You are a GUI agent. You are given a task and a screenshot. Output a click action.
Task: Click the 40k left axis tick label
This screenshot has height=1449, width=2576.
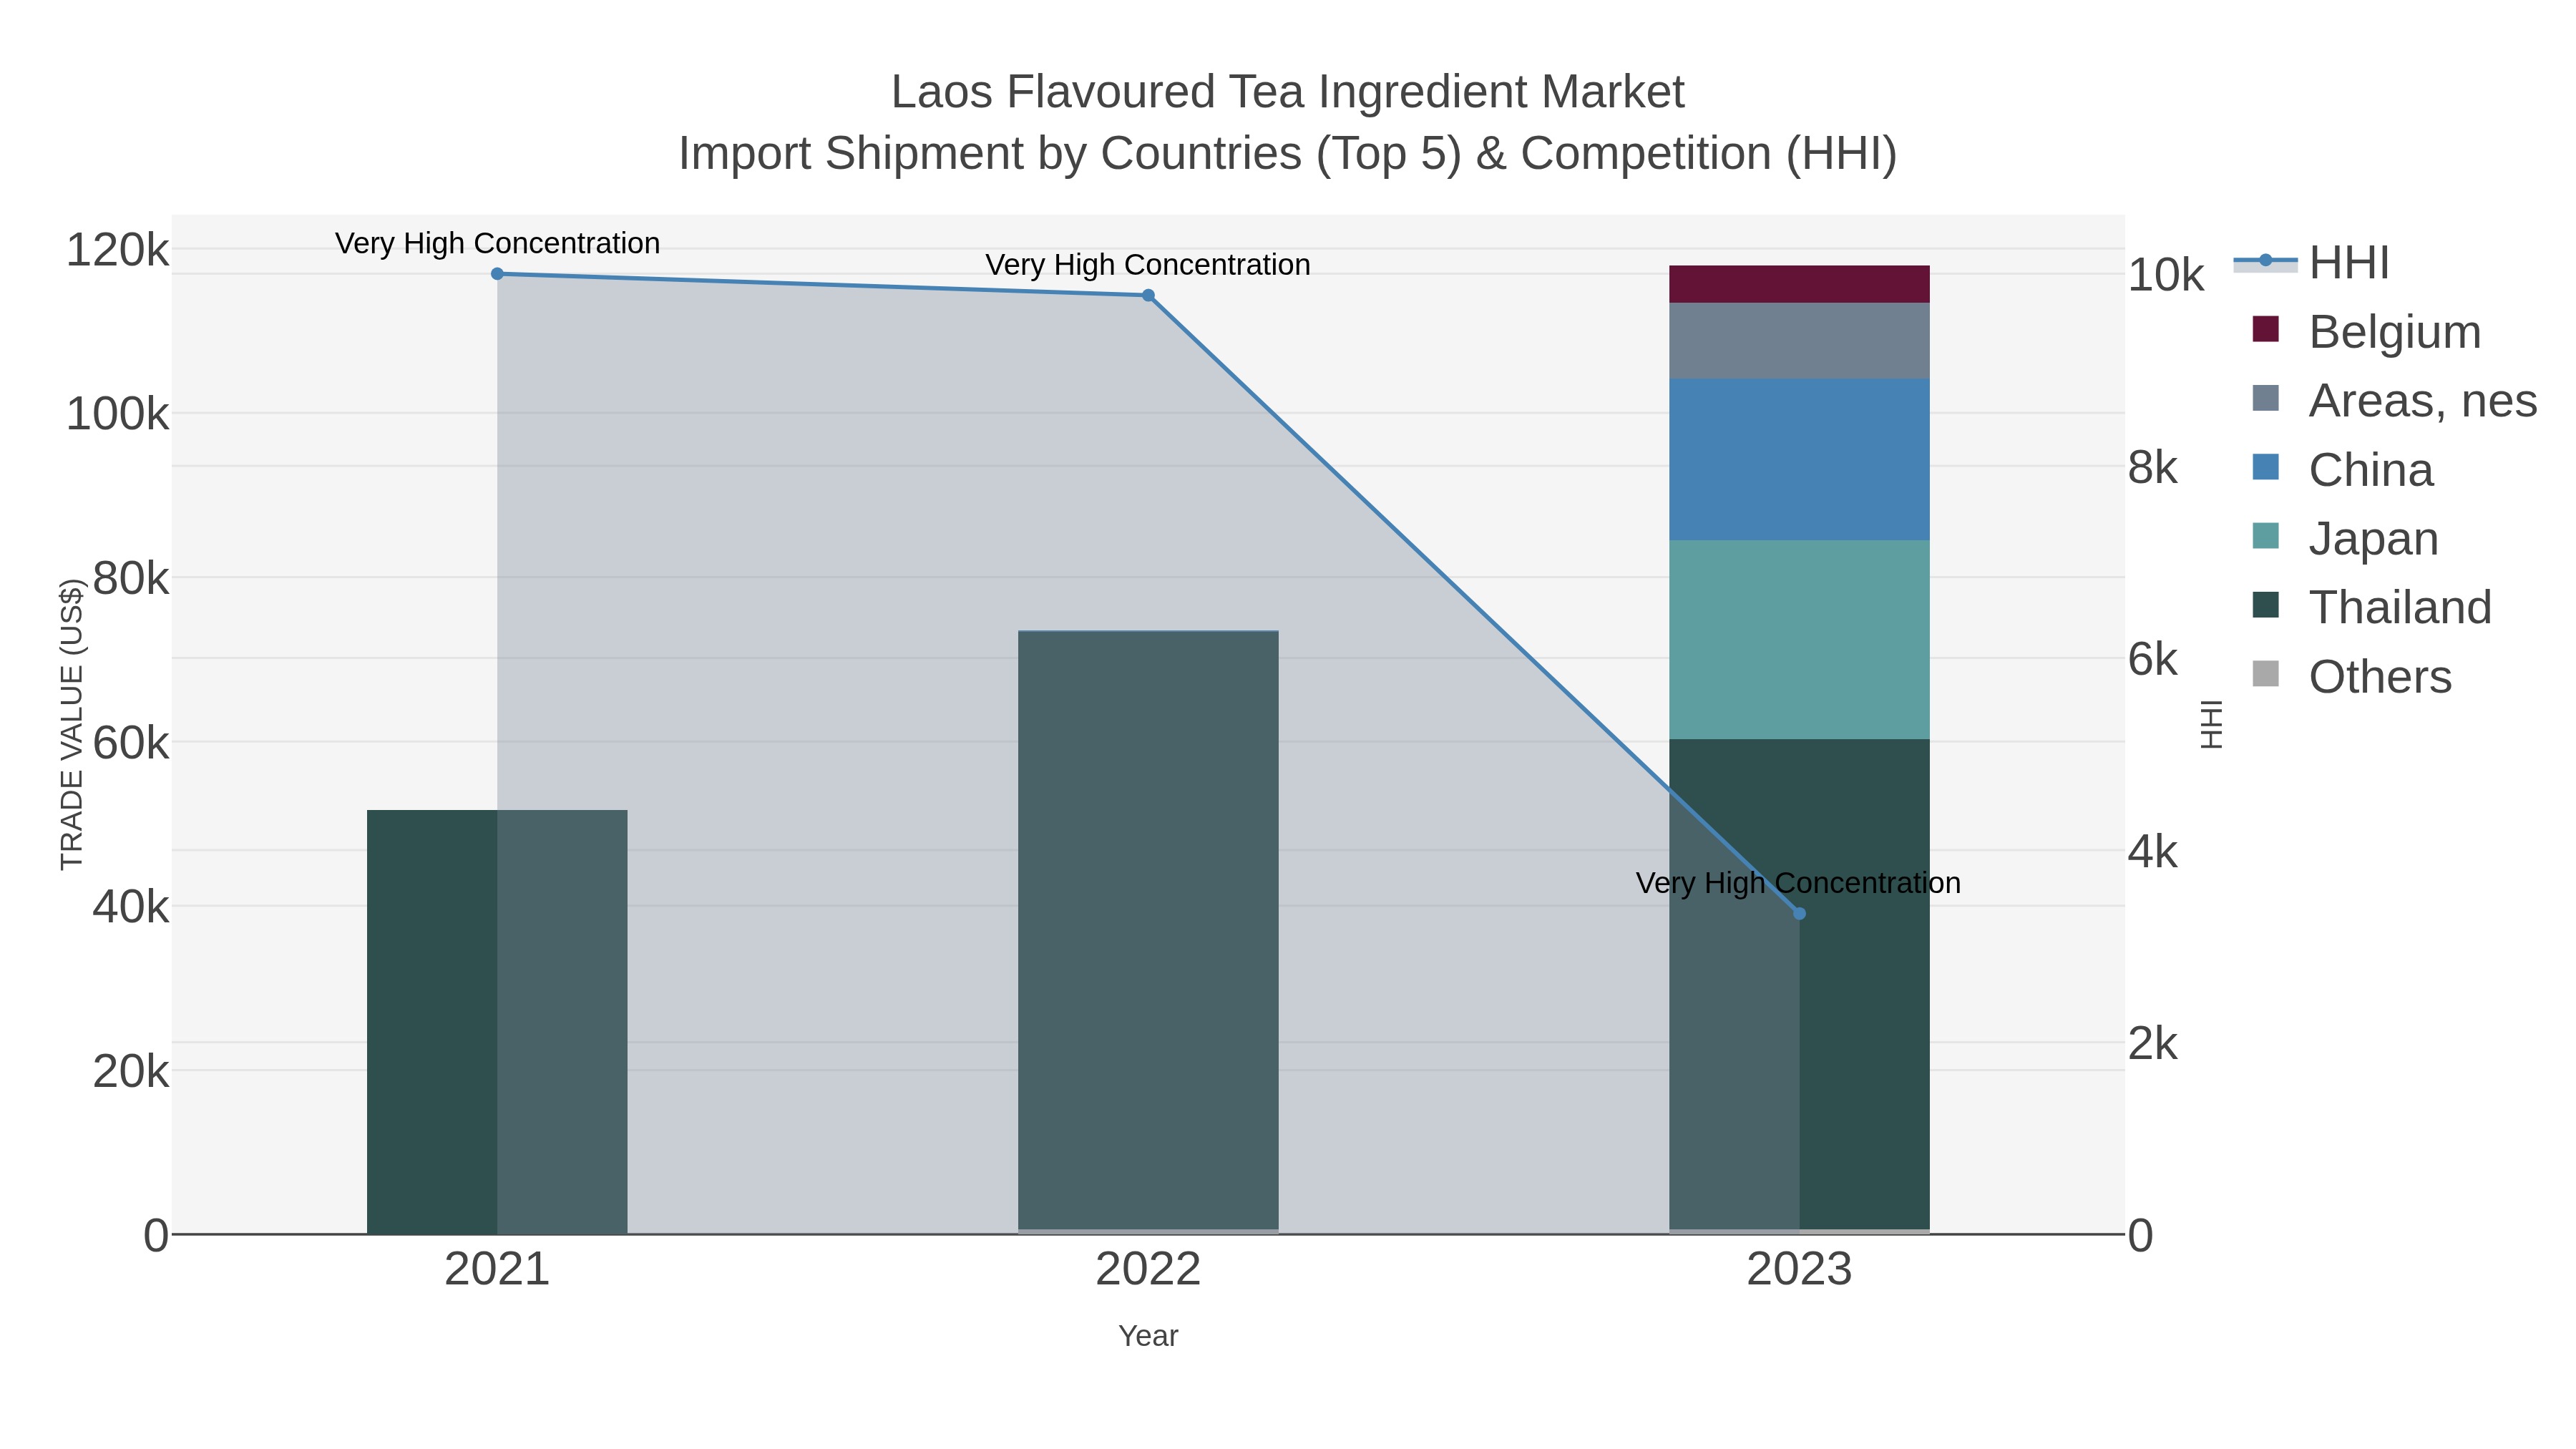(x=130, y=907)
